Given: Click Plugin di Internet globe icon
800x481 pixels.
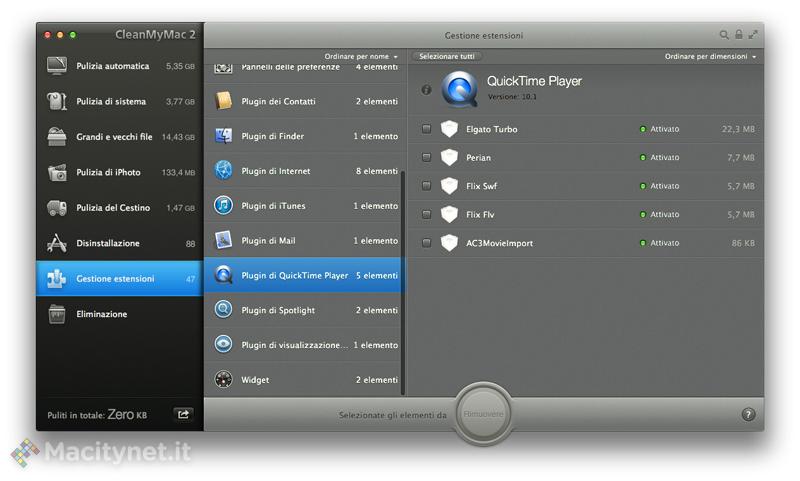Looking at the screenshot, I should tap(223, 170).
